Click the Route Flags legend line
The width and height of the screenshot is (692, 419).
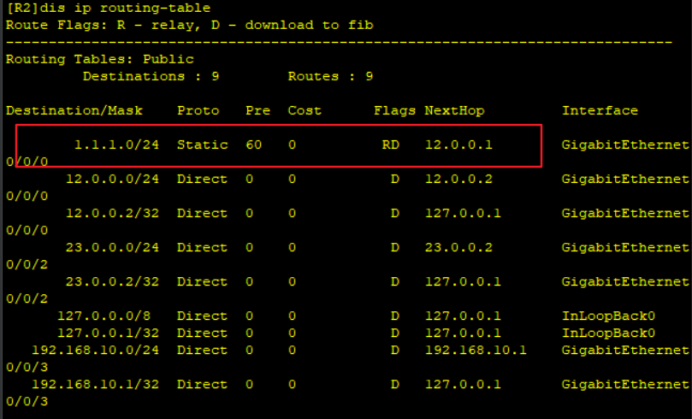189,25
